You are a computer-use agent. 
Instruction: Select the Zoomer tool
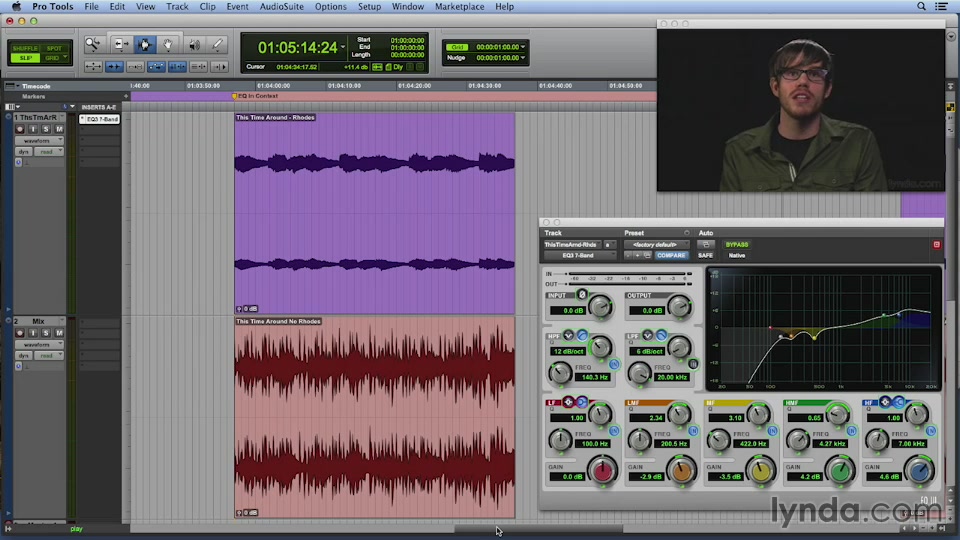click(93, 45)
